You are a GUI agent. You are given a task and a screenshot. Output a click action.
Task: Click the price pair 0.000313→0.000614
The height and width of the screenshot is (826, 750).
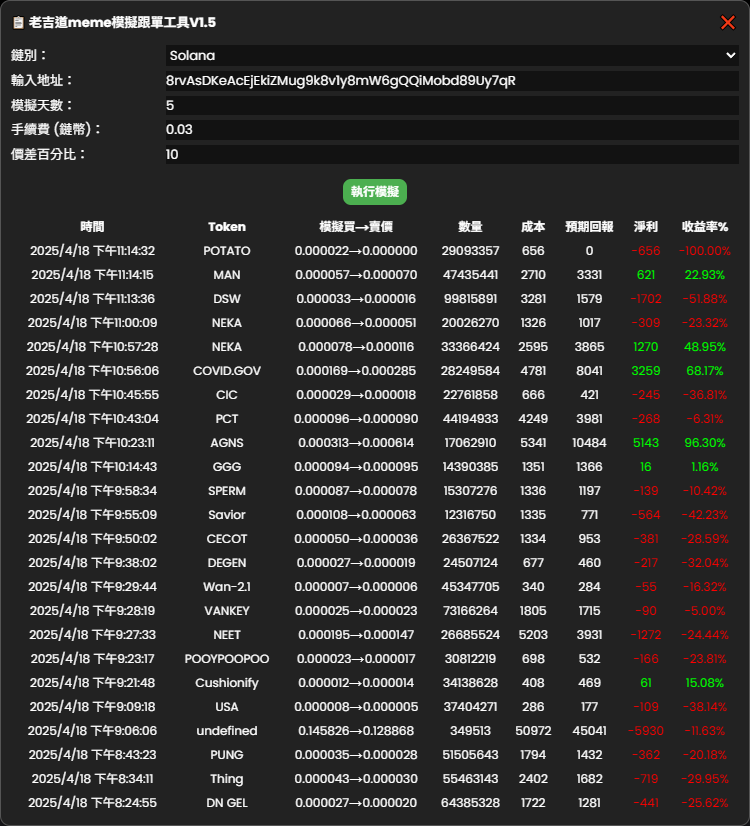(356, 443)
